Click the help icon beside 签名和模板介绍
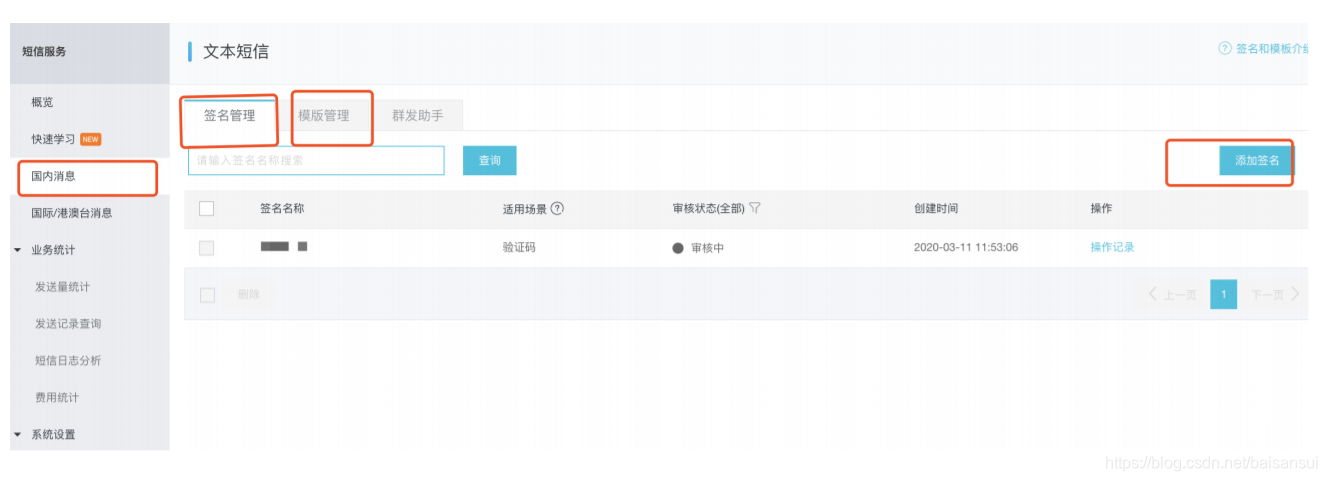 pyautogui.click(x=1225, y=49)
